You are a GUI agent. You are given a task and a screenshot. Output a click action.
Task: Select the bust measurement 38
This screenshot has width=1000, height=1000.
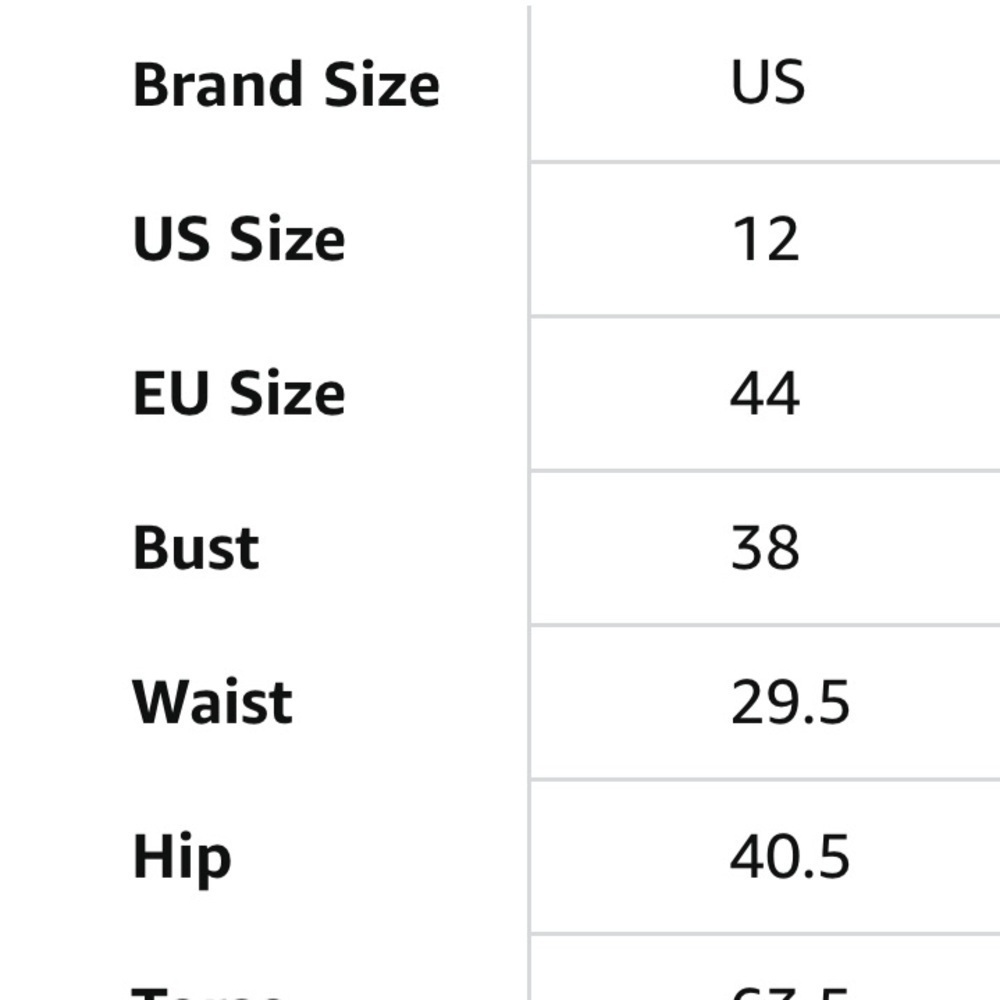pyautogui.click(x=765, y=547)
